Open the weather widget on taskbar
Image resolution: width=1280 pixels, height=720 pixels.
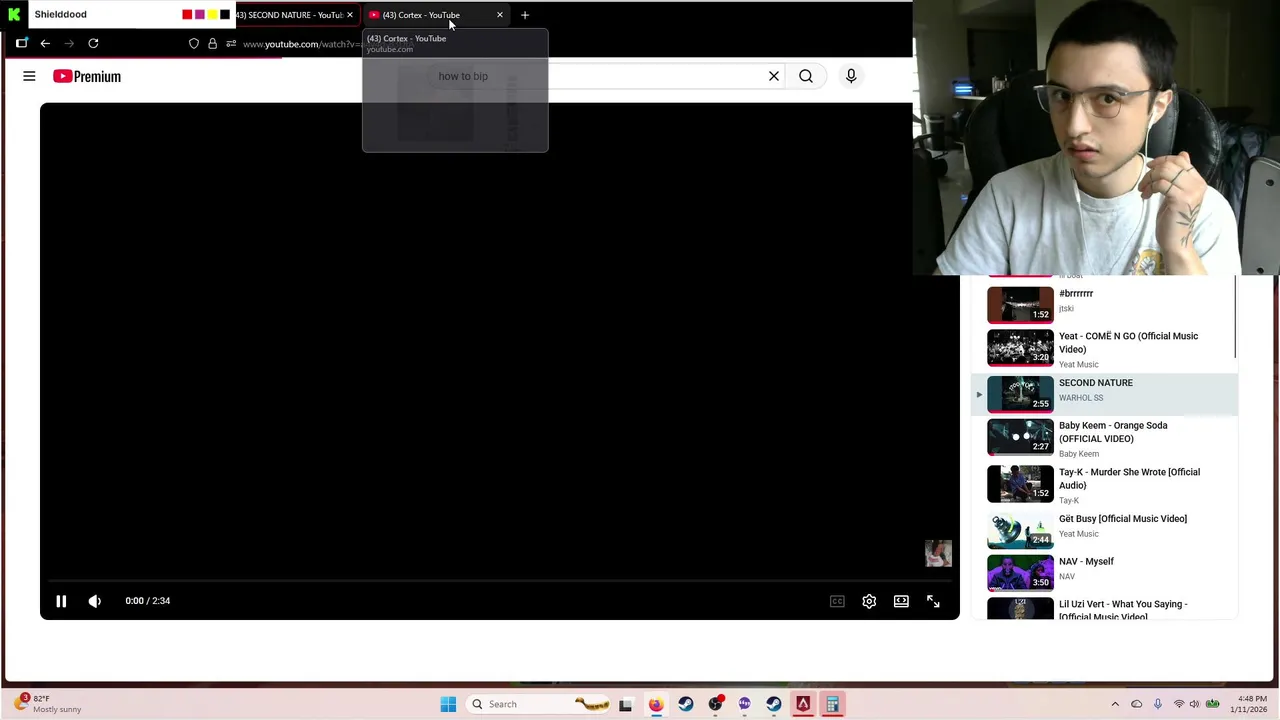(48, 704)
